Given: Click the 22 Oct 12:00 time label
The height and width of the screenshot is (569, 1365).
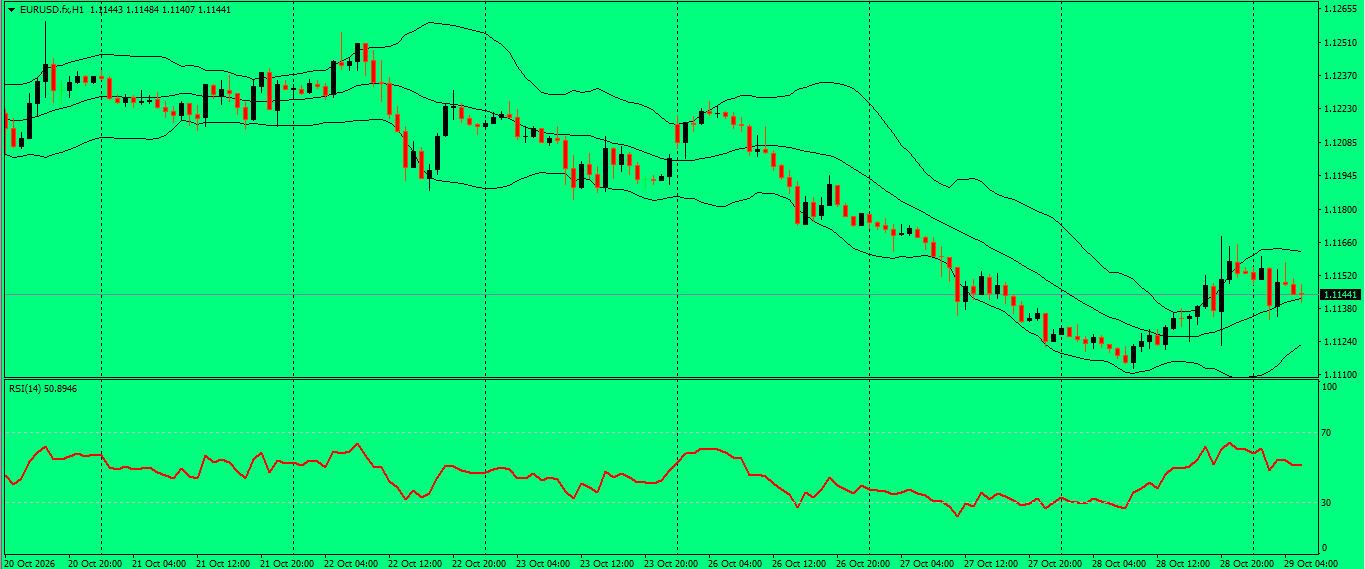Looking at the screenshot, I should pyautogui.click(x=414, y=564).
